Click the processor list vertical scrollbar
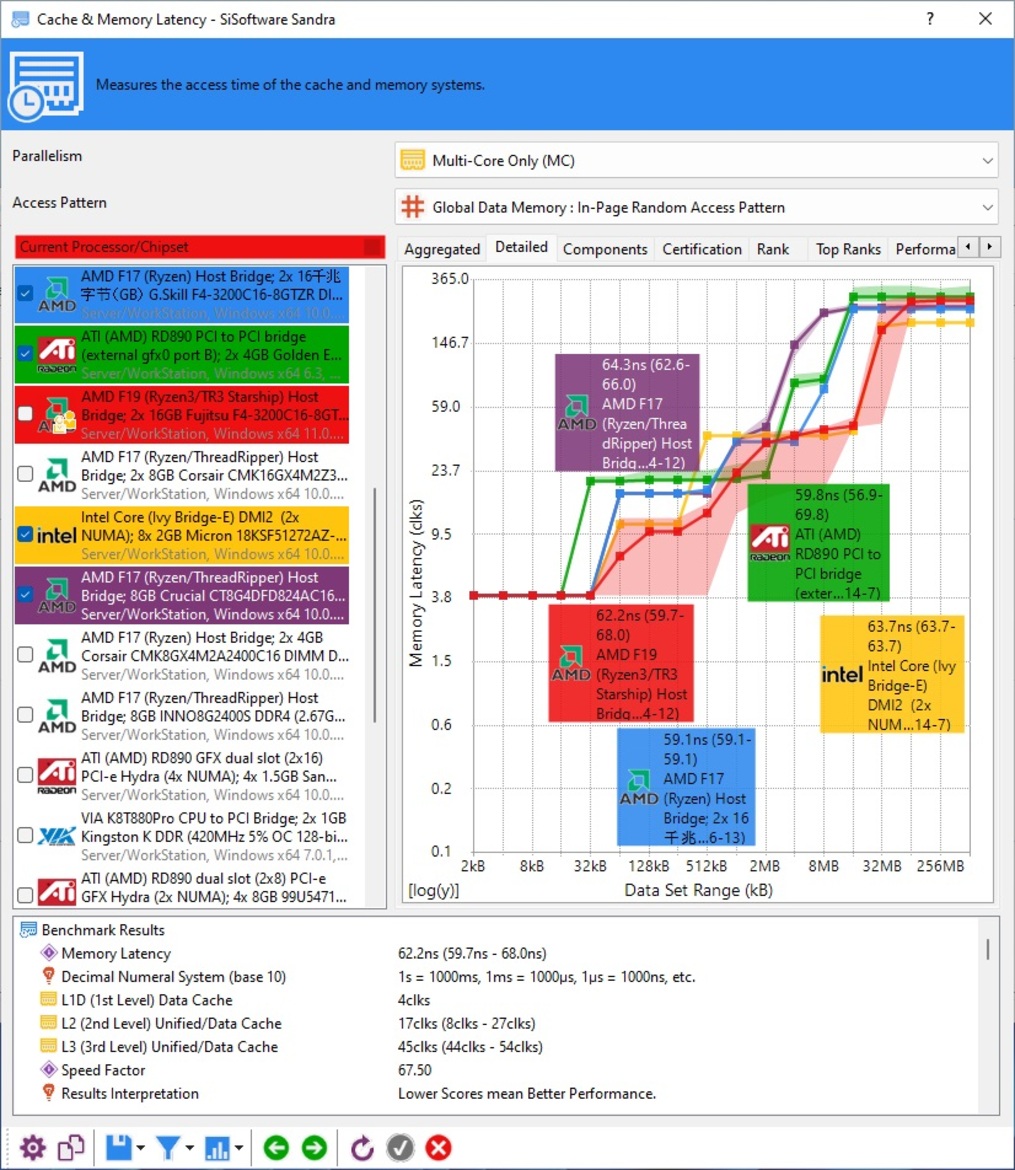 (x=375, y=604)
